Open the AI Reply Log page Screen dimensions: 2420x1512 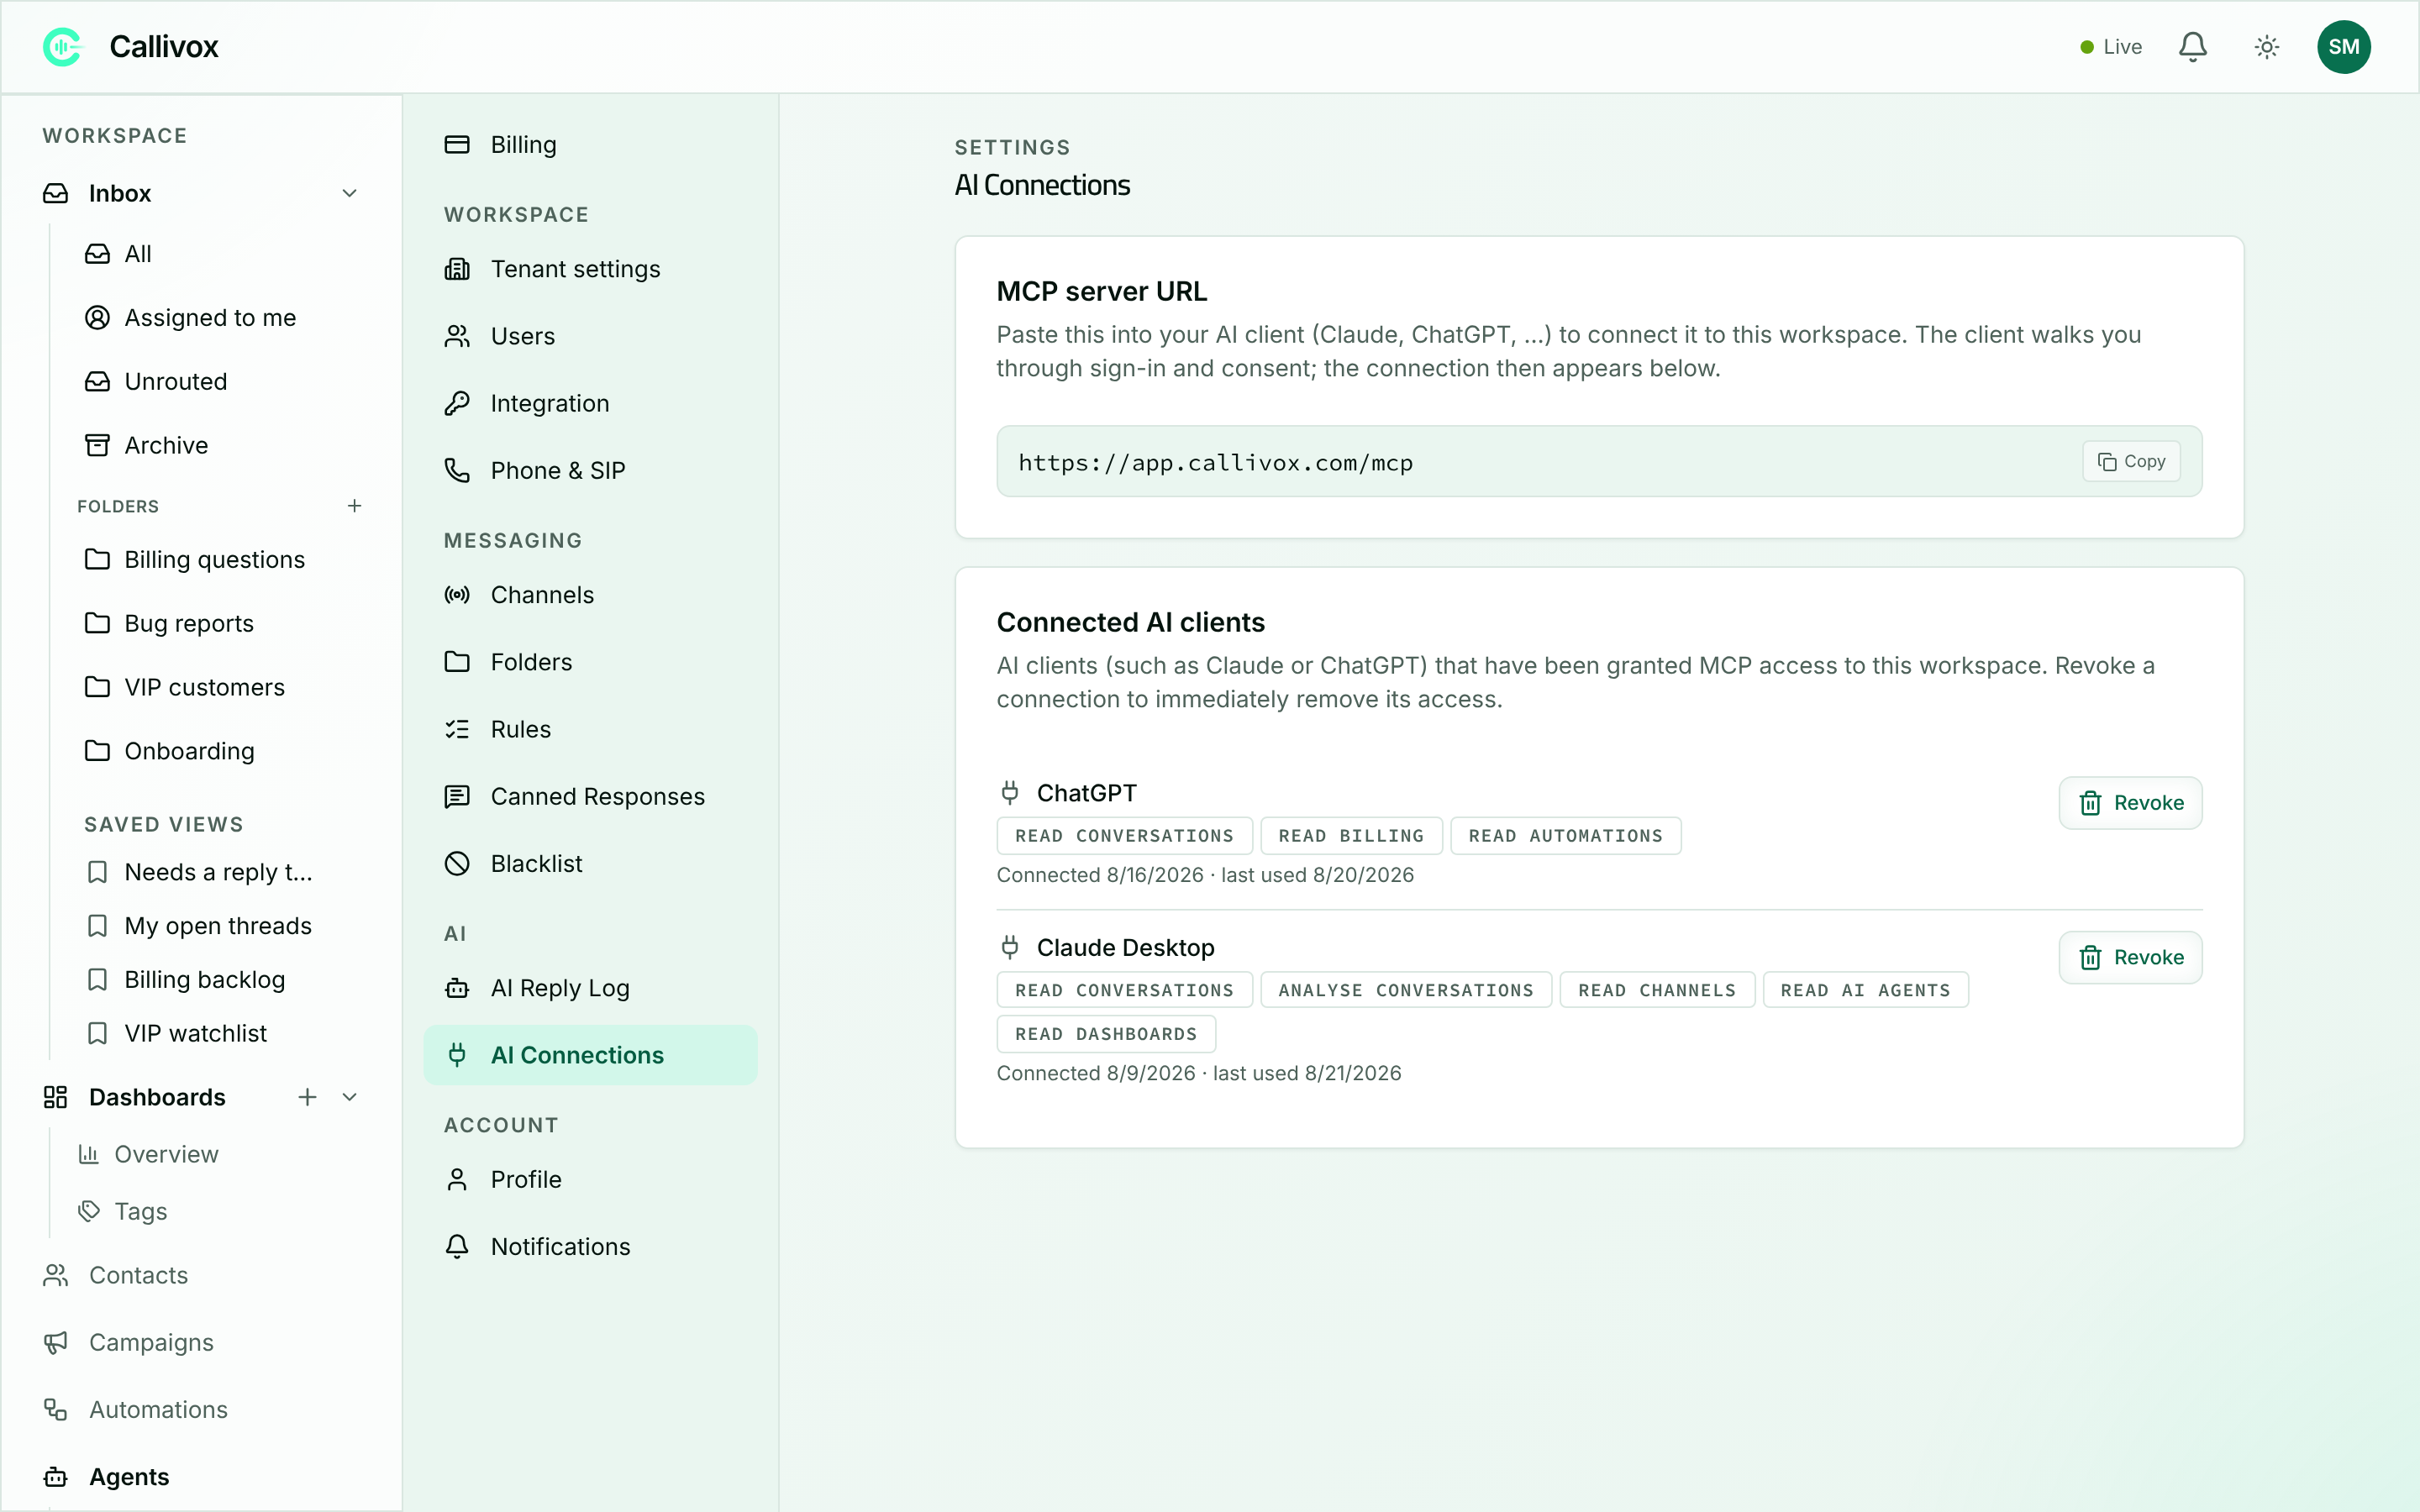(x=590, y=988)
